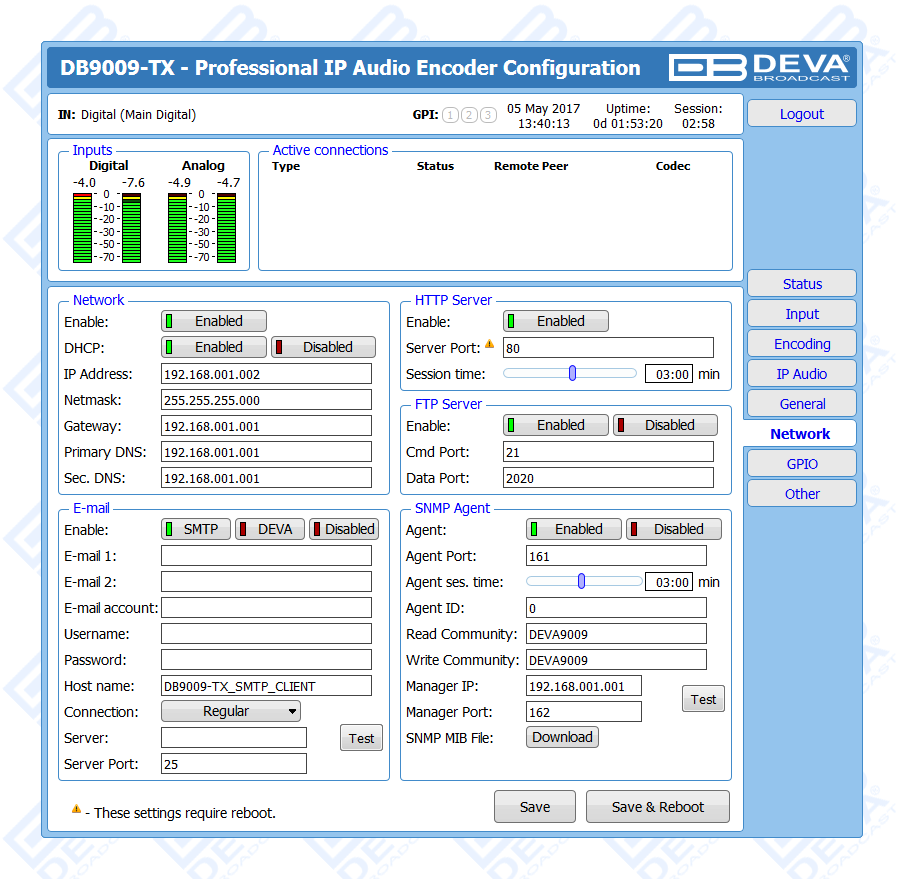Image resolution: width=904 pixels, height=879 pixels.
Task: Select SMTP for E-mail enable
Action: pos(196,529)
